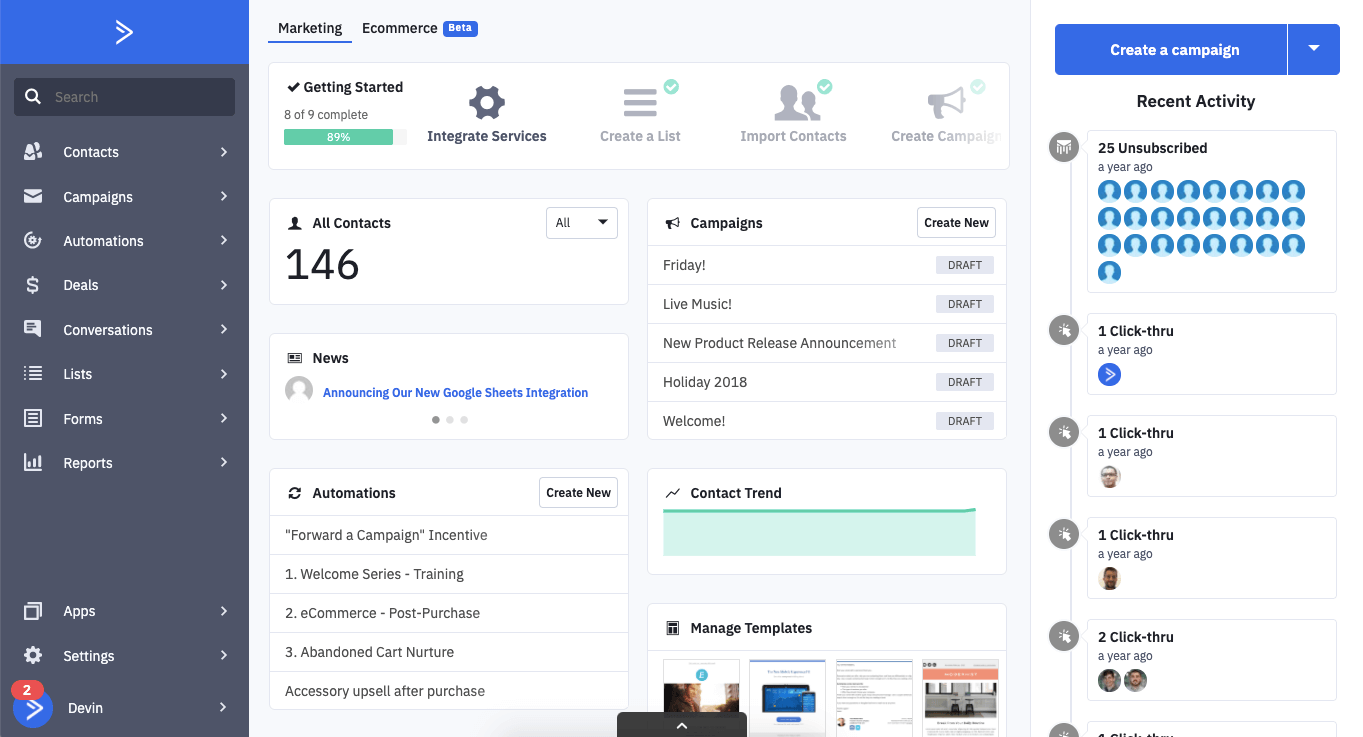The image size is (1363, 737).
Task: Switch to the Ecommerce Beta tab
Action: click(x=399, y=28)
